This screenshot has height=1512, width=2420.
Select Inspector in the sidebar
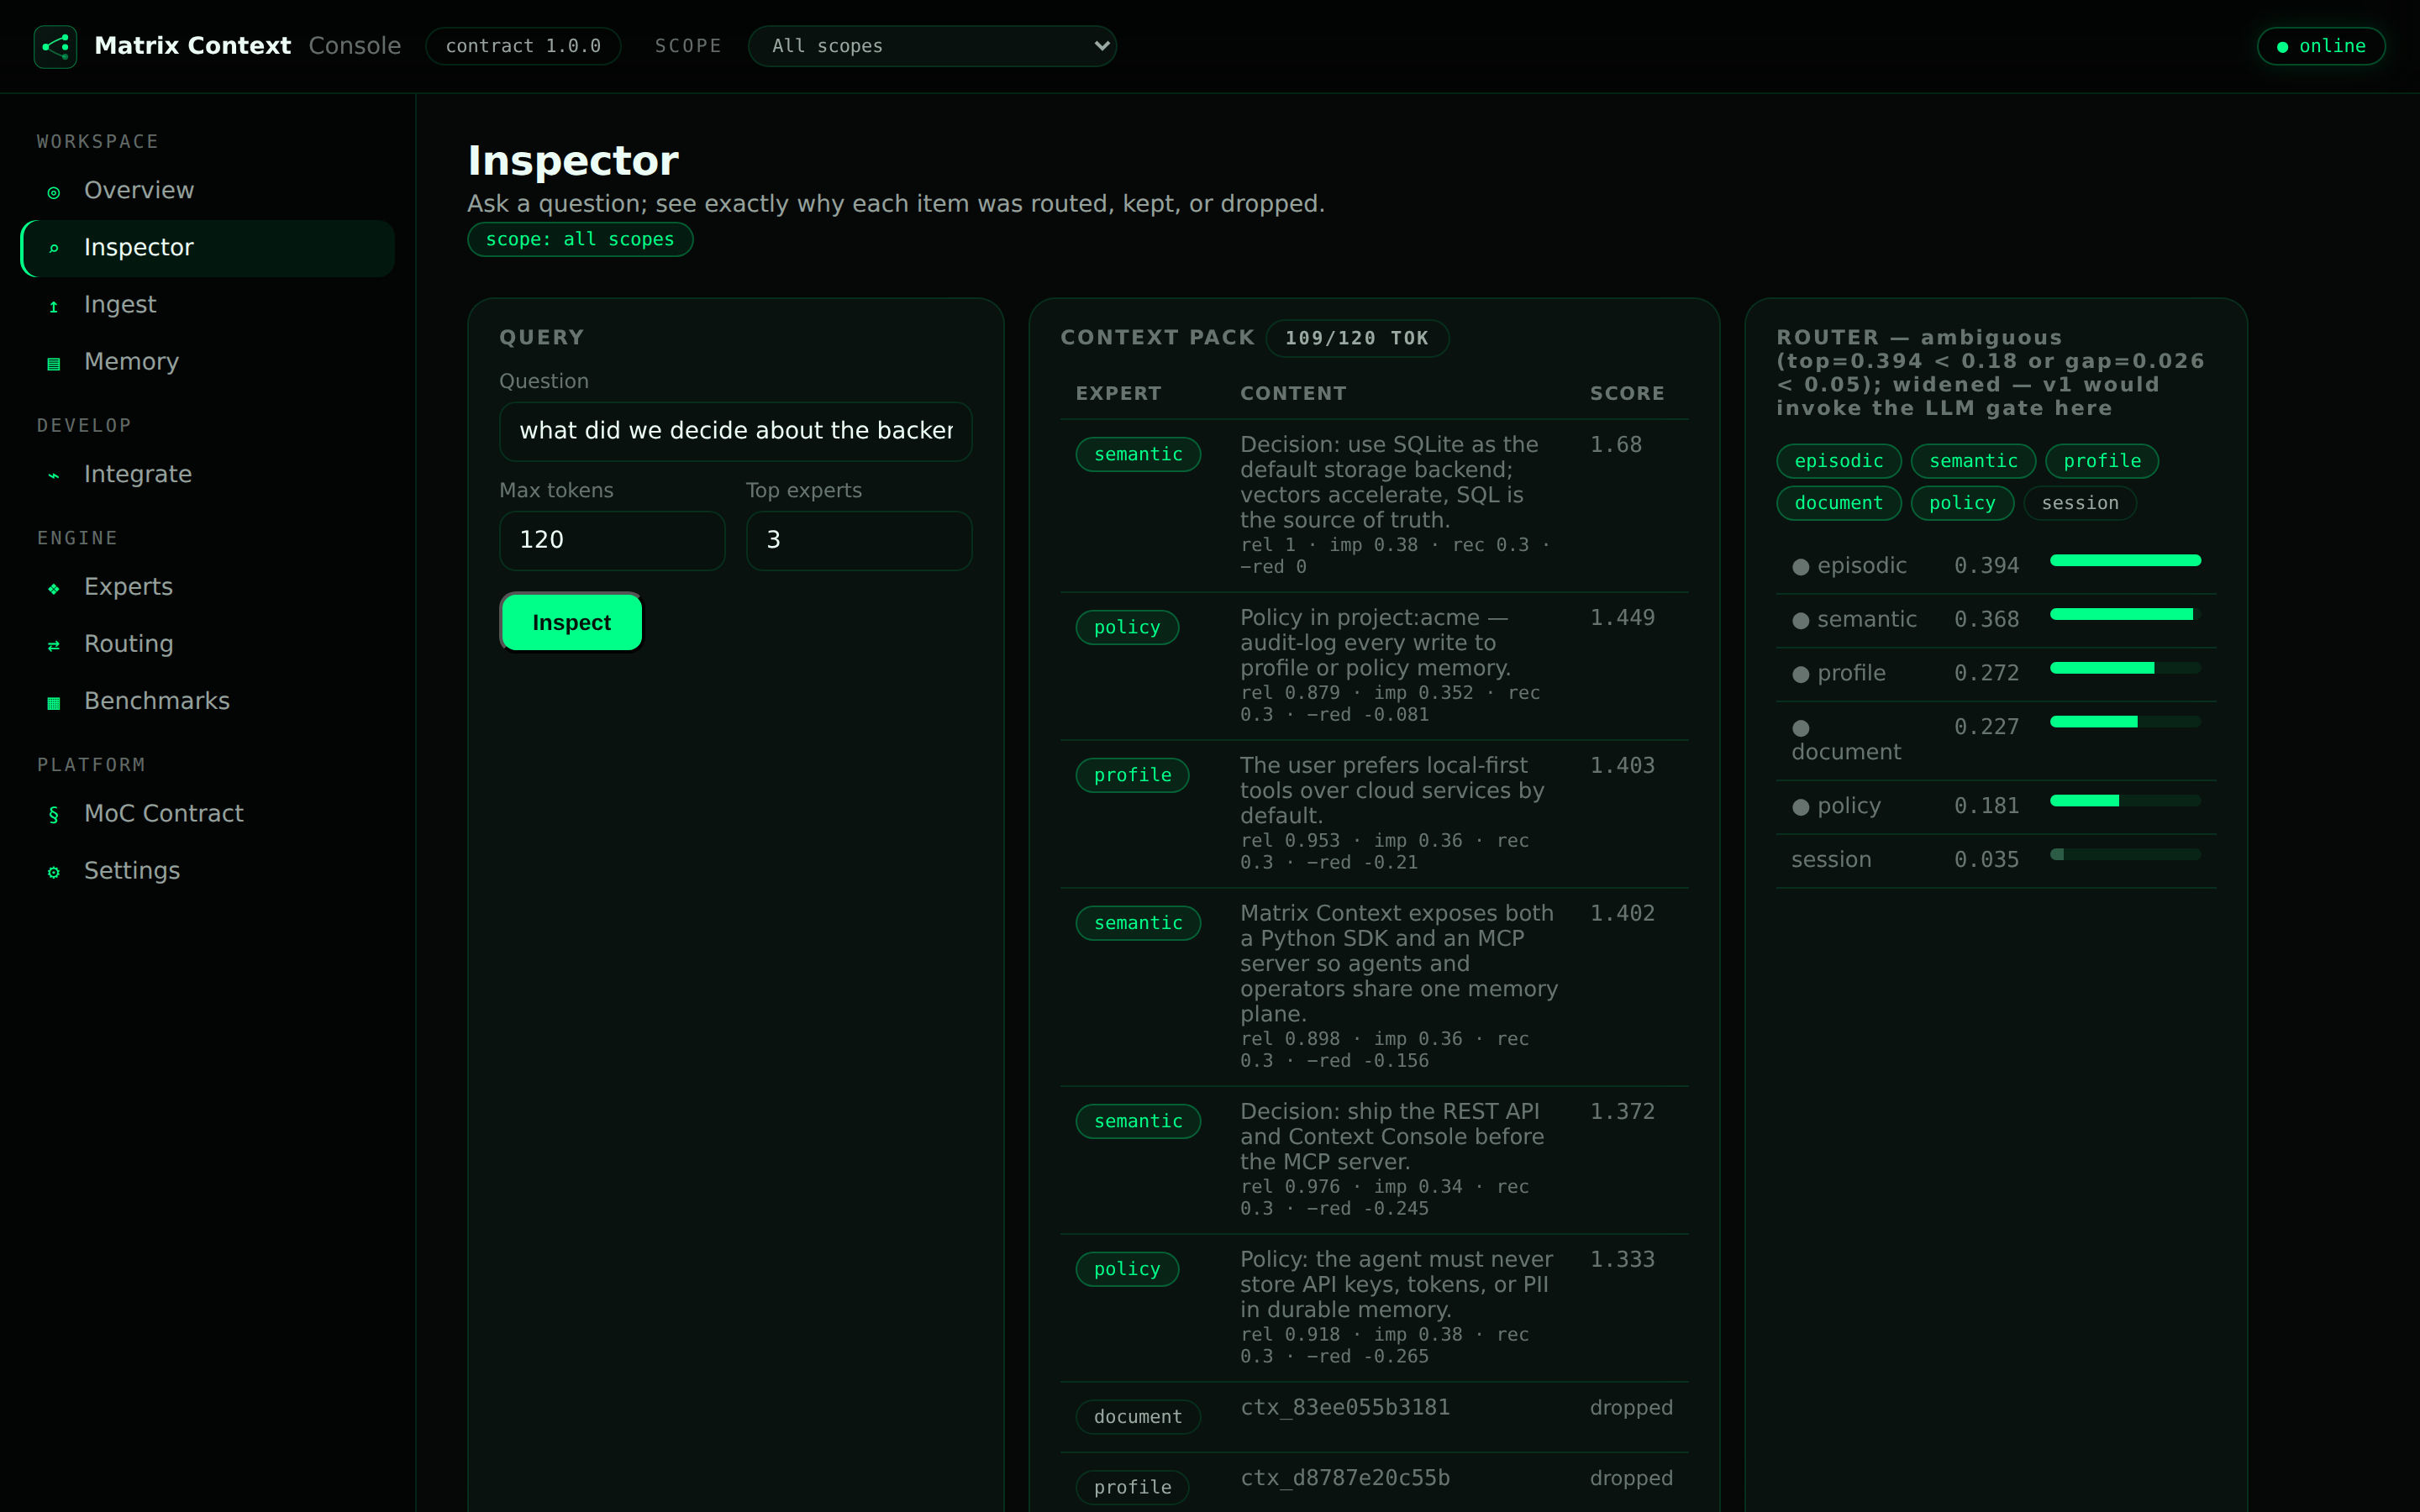(207, 247)
